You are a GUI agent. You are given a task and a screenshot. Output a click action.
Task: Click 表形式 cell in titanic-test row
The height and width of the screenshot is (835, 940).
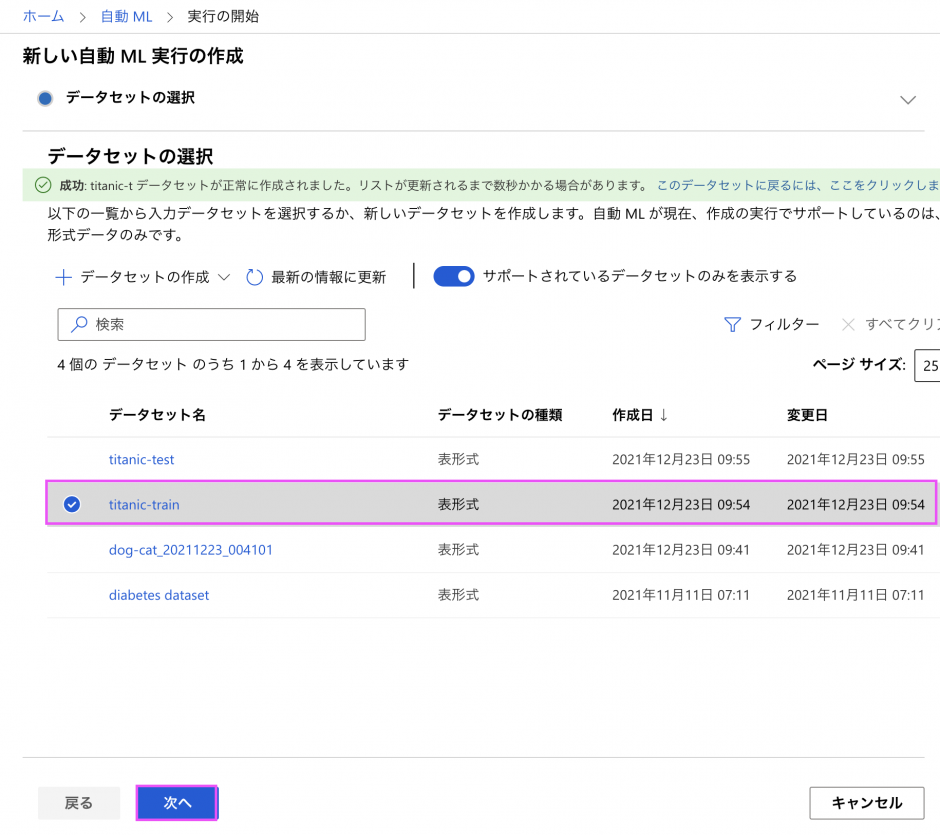(458, 460)
